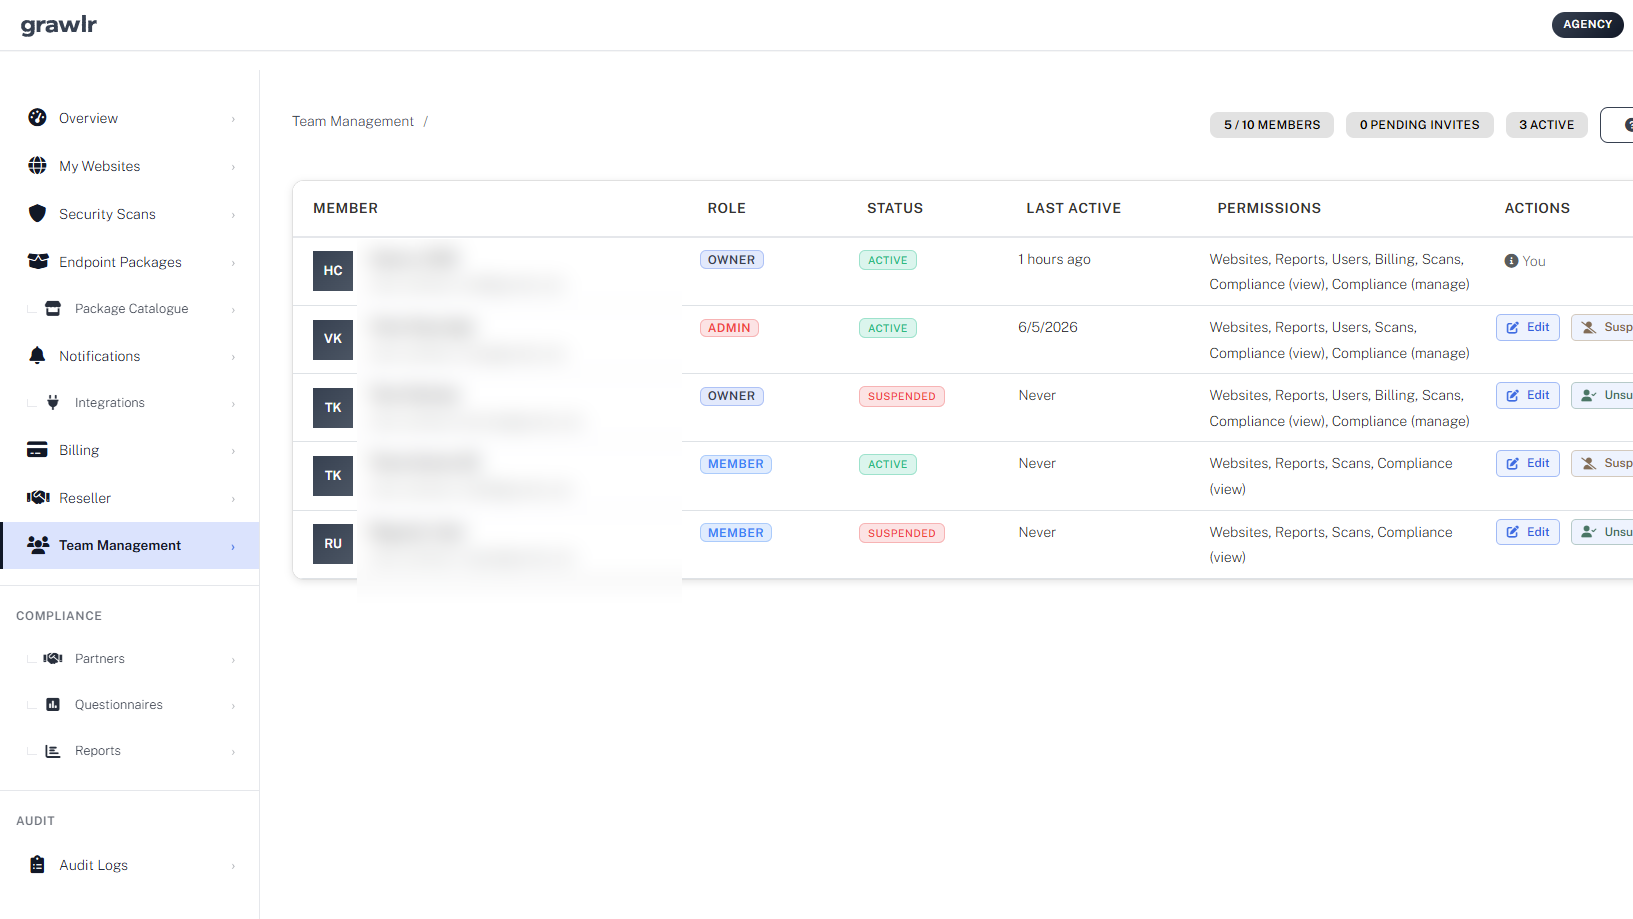Click the 0 PENDING INVITES badge
The width and height of the screenshot is (1633, 919).
point(1419,125)
